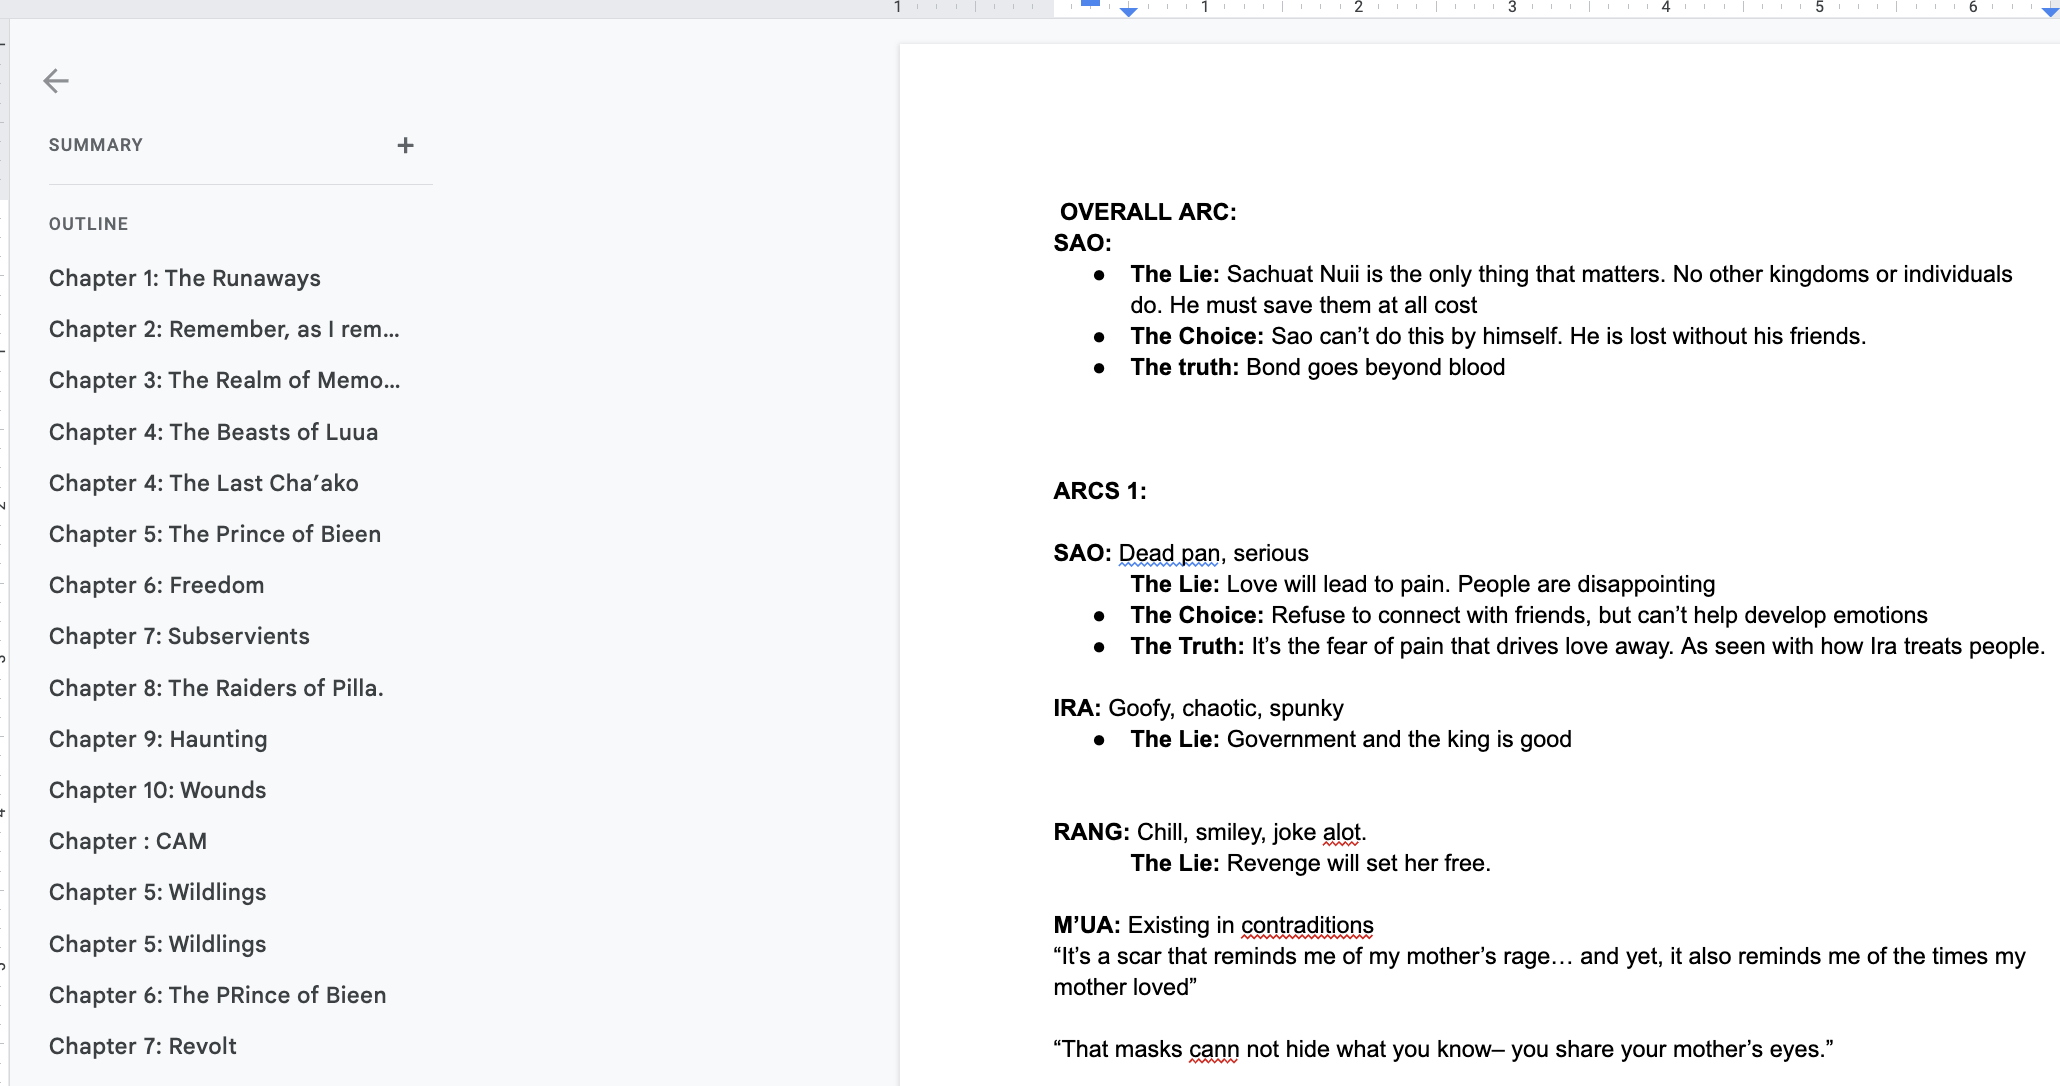Go to Chapter 1: The Runaways
2060x1086 pixels.
(x=184, y=278)
